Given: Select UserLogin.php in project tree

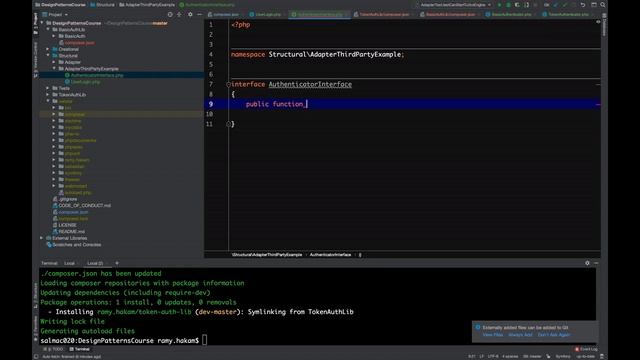Looking at the screenshot, I should [x=85, y=82].
